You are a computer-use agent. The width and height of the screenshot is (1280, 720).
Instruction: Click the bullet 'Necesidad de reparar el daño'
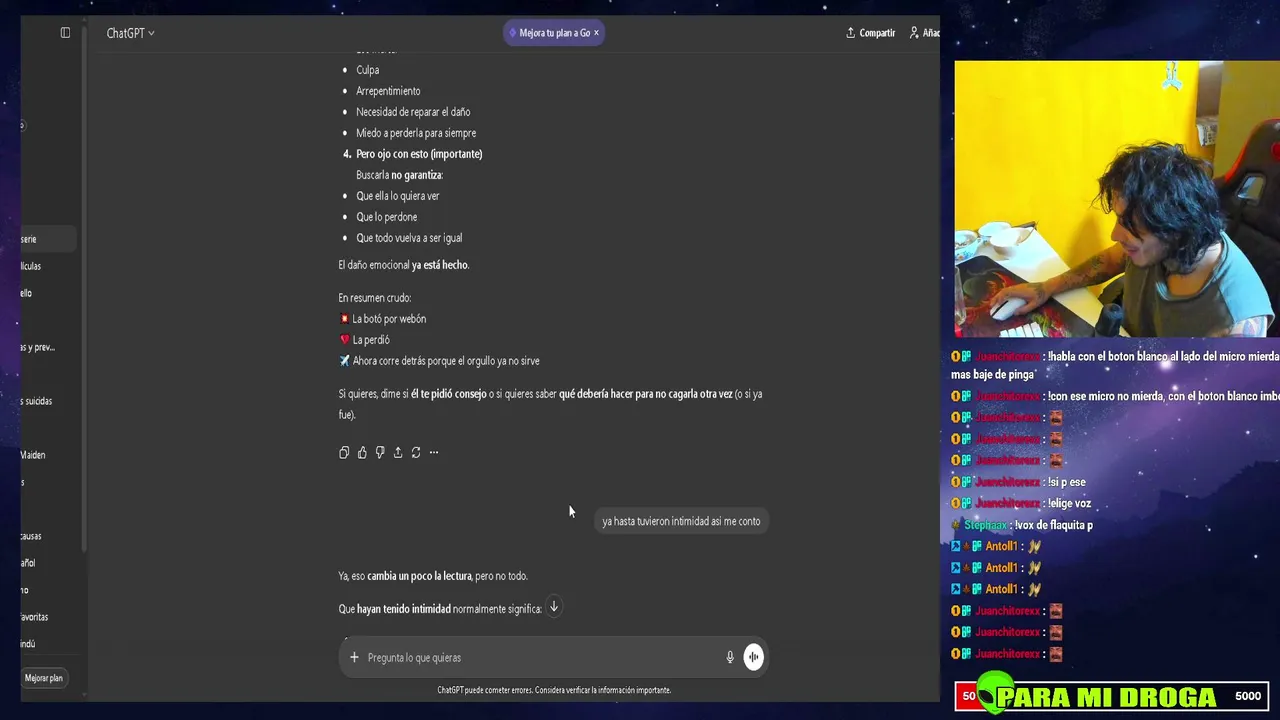point(413,112)
